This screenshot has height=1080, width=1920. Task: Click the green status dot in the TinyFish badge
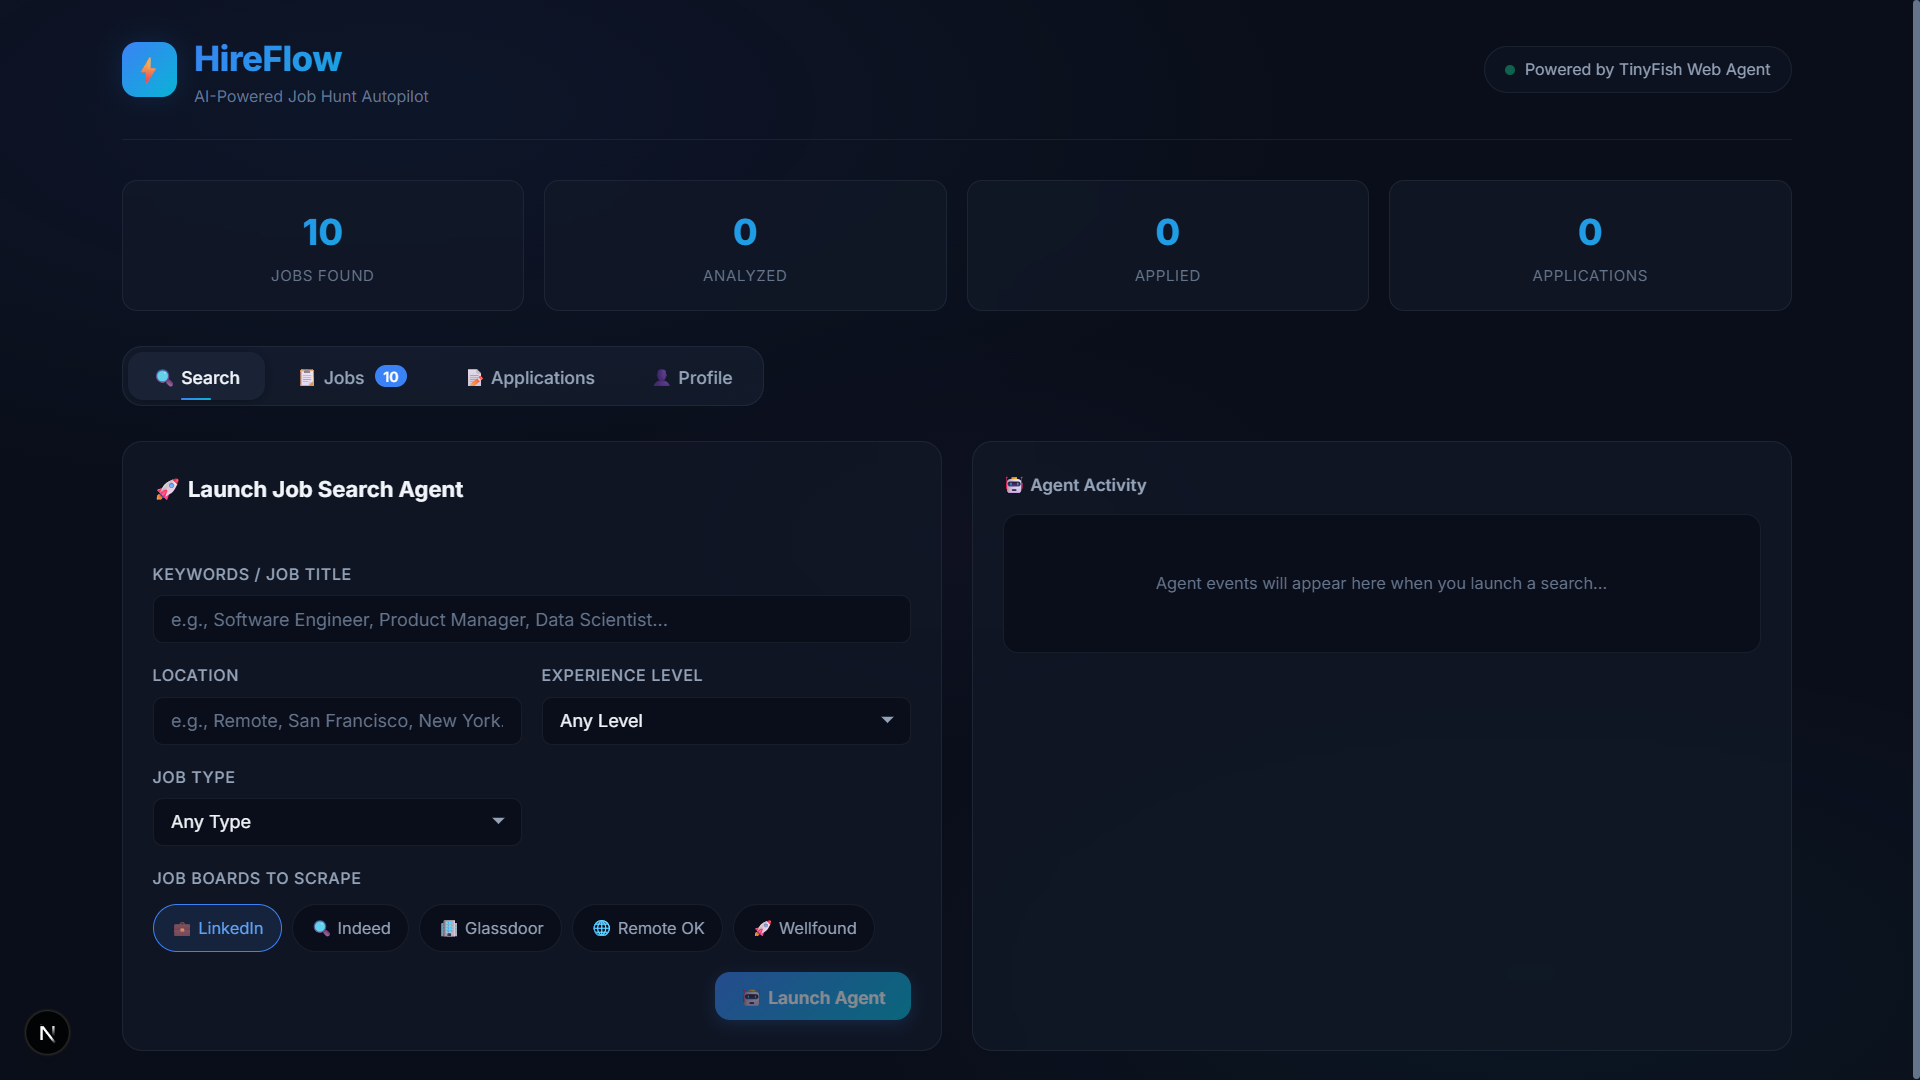pyautogui.click(x=1510, y=70)
